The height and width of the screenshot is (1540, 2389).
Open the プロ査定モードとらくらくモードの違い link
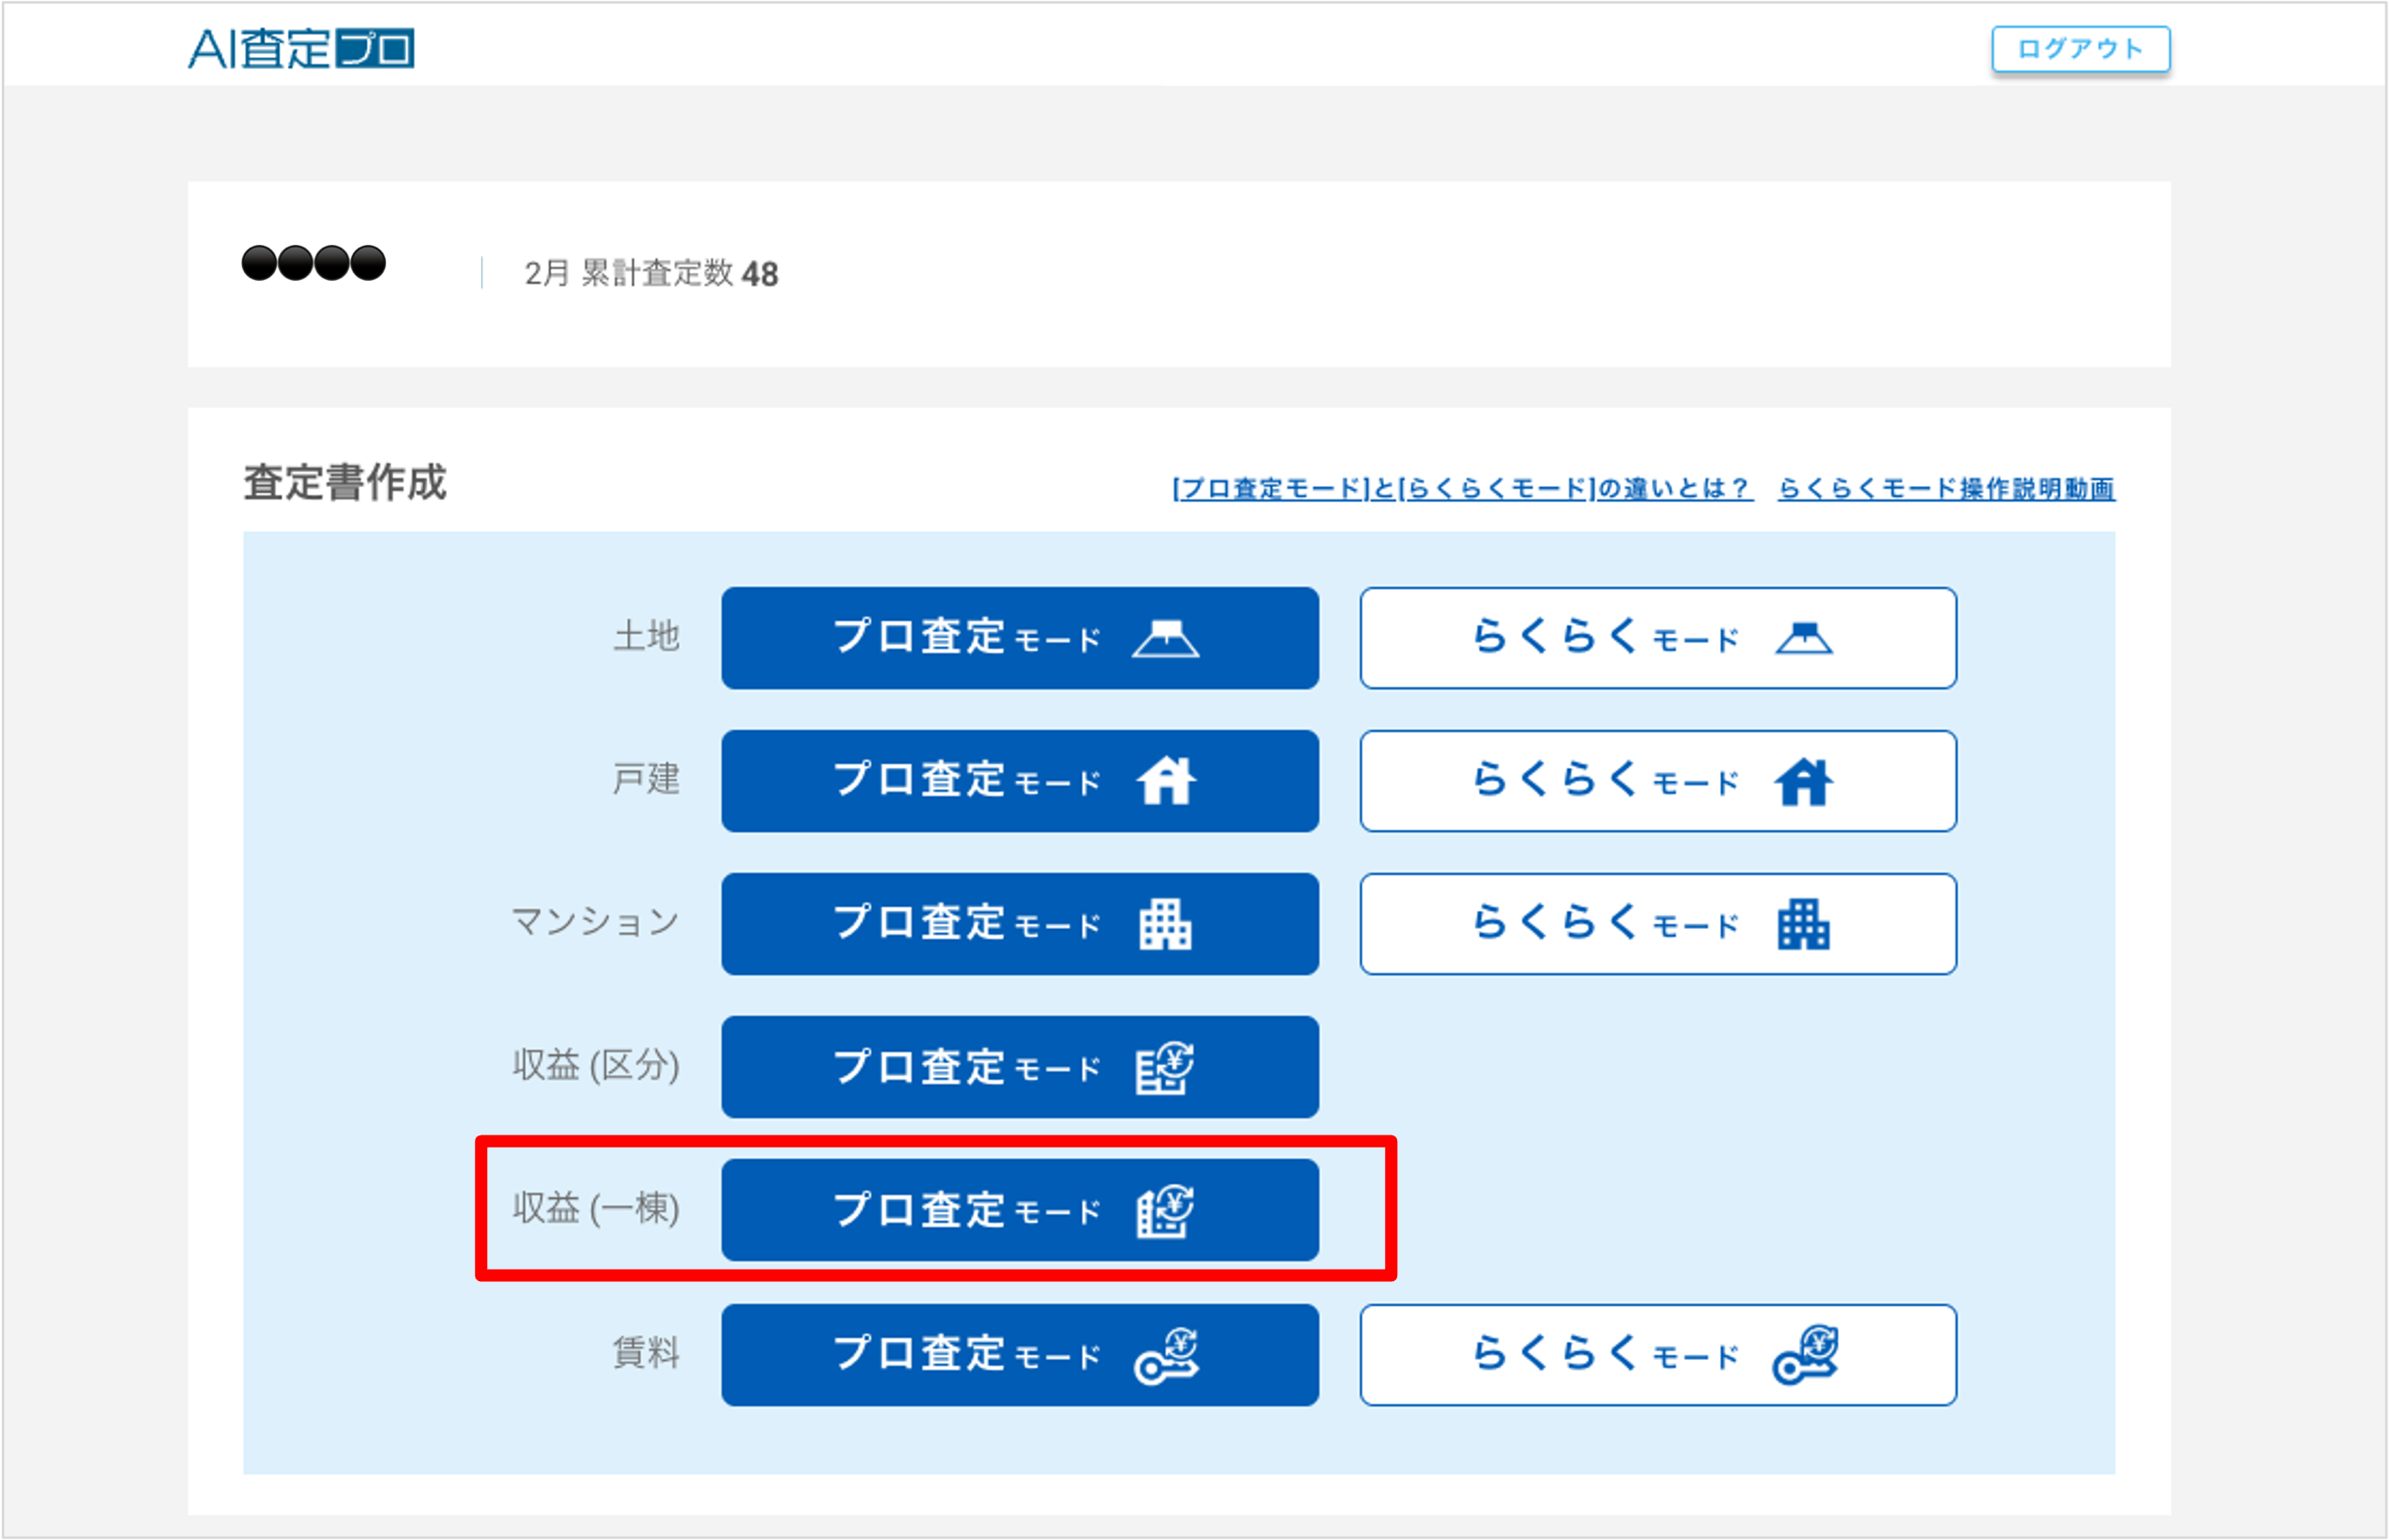1462,488
